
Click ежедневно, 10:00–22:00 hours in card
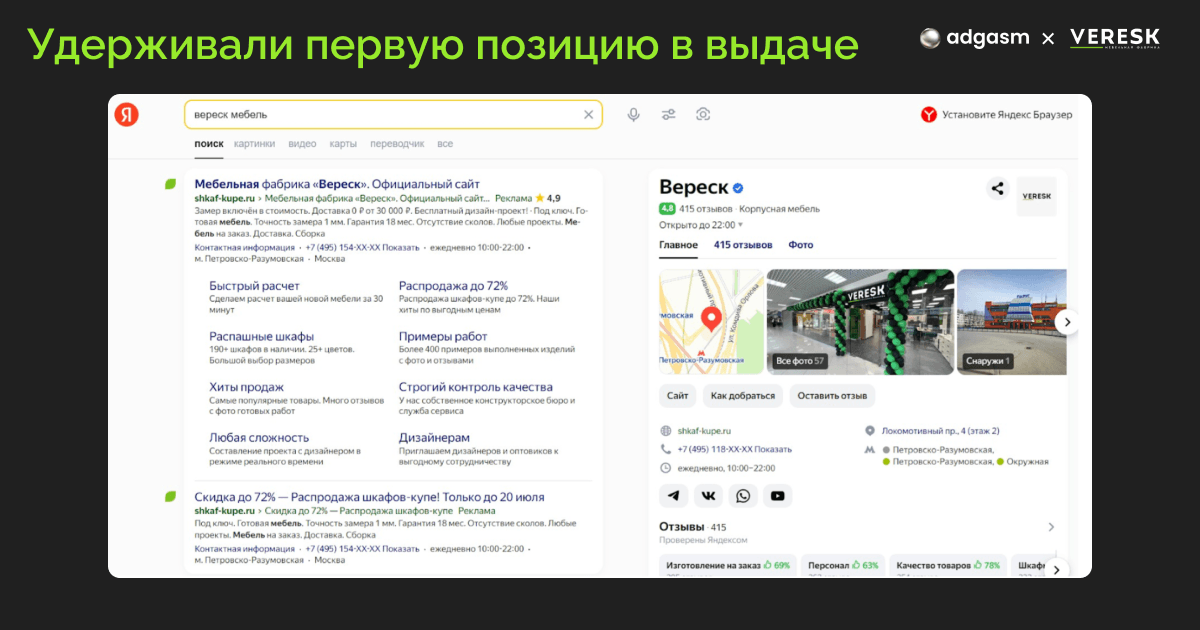tap(726, 467)
